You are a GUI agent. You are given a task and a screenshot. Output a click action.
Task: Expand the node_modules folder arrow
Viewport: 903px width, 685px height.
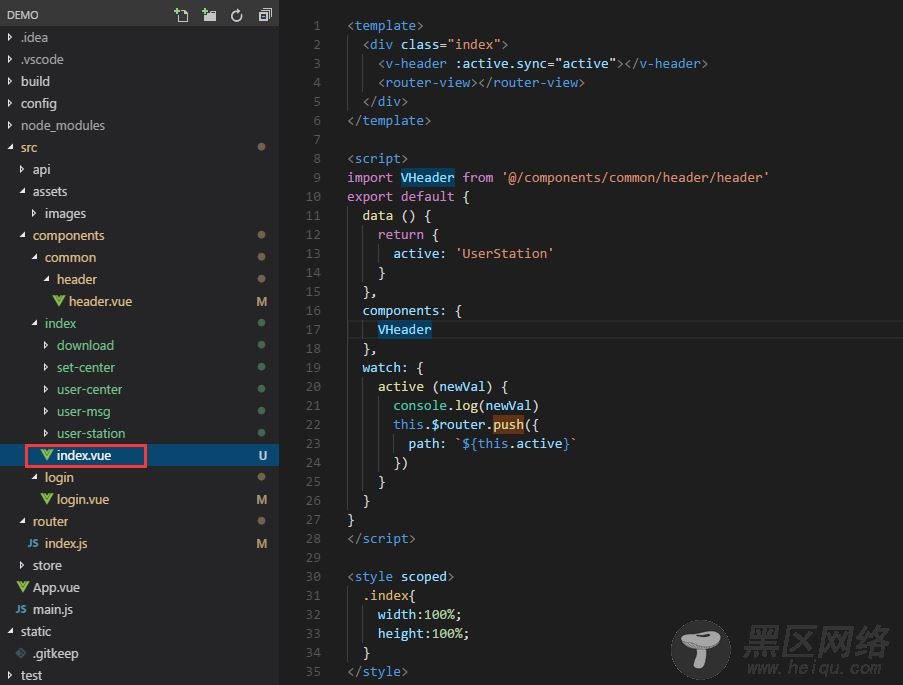10,125
